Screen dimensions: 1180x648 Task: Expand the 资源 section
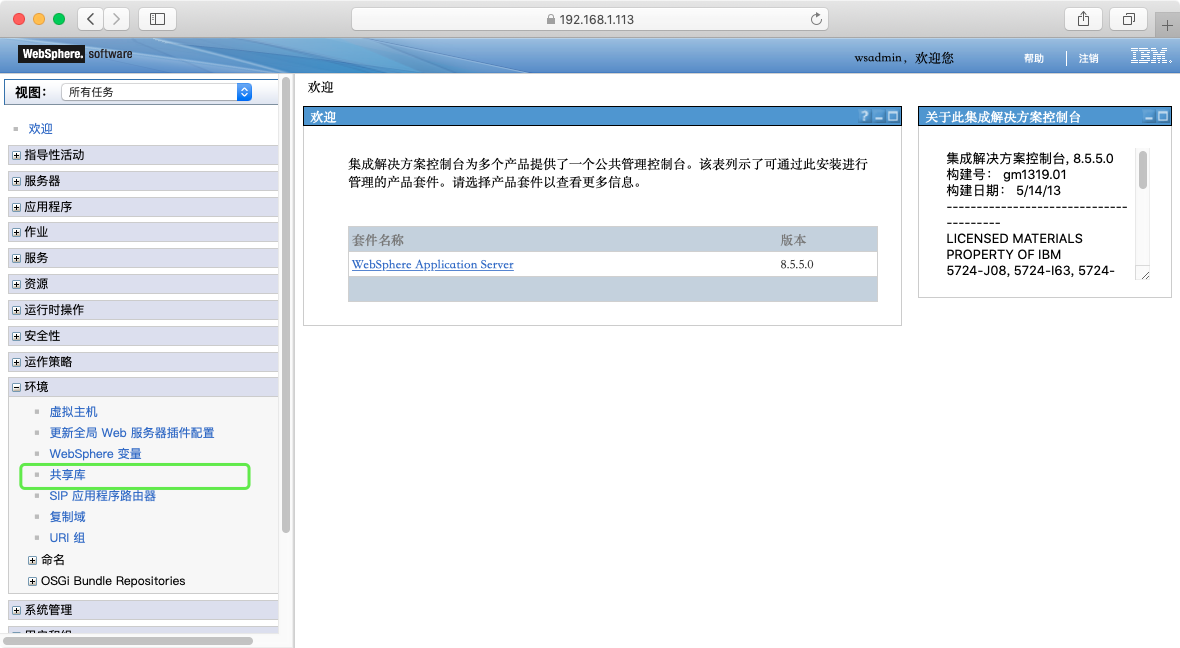tap(17, 284)
